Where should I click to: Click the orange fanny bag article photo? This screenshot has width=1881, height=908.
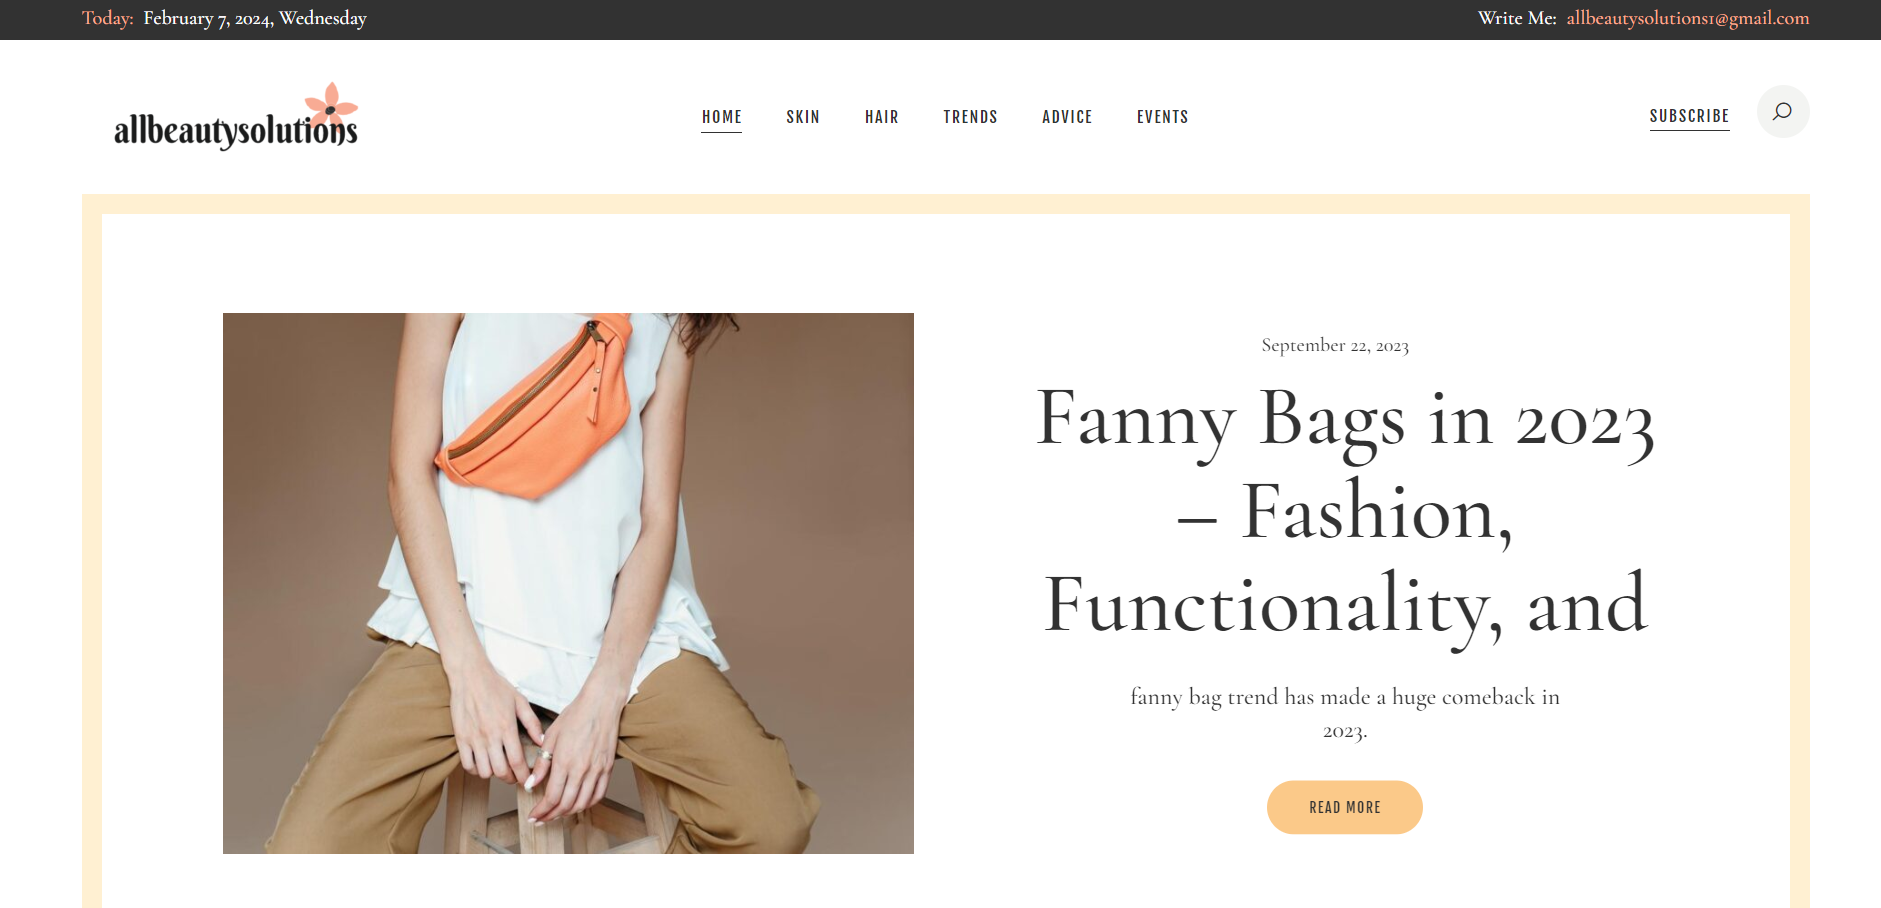pos(568,583)
